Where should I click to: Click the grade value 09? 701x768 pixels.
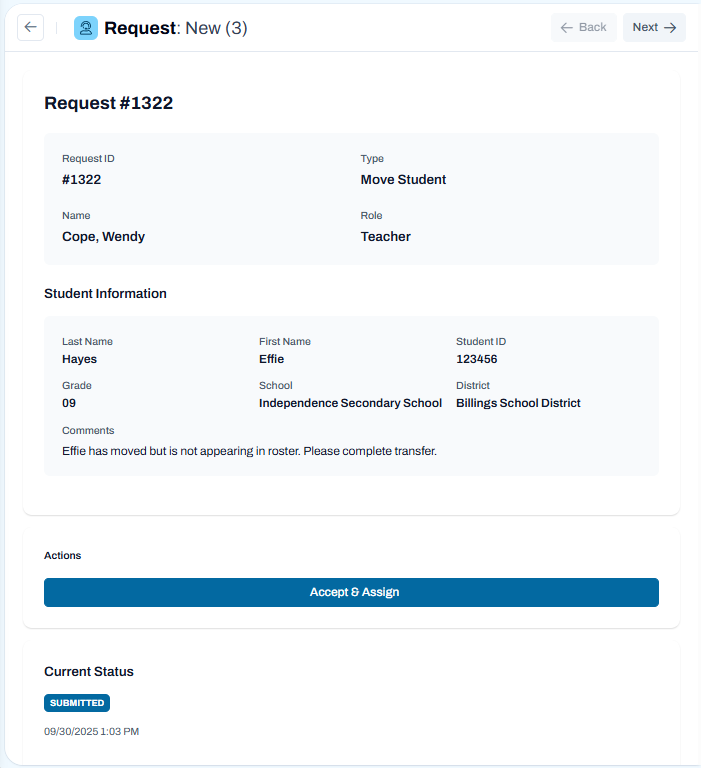(69, 403)
